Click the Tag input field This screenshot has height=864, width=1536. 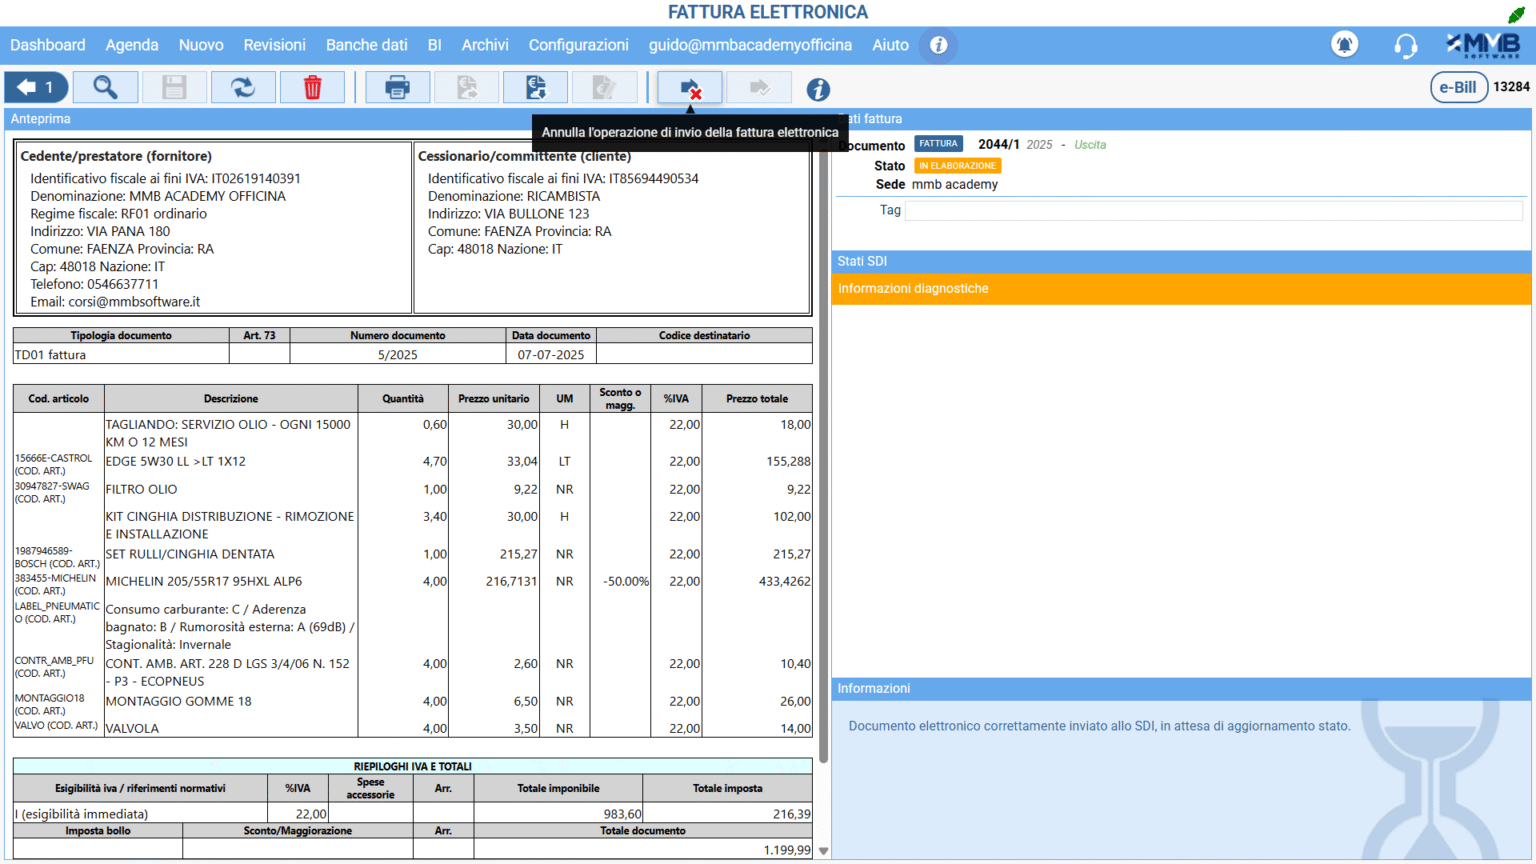pos(1213,211)
